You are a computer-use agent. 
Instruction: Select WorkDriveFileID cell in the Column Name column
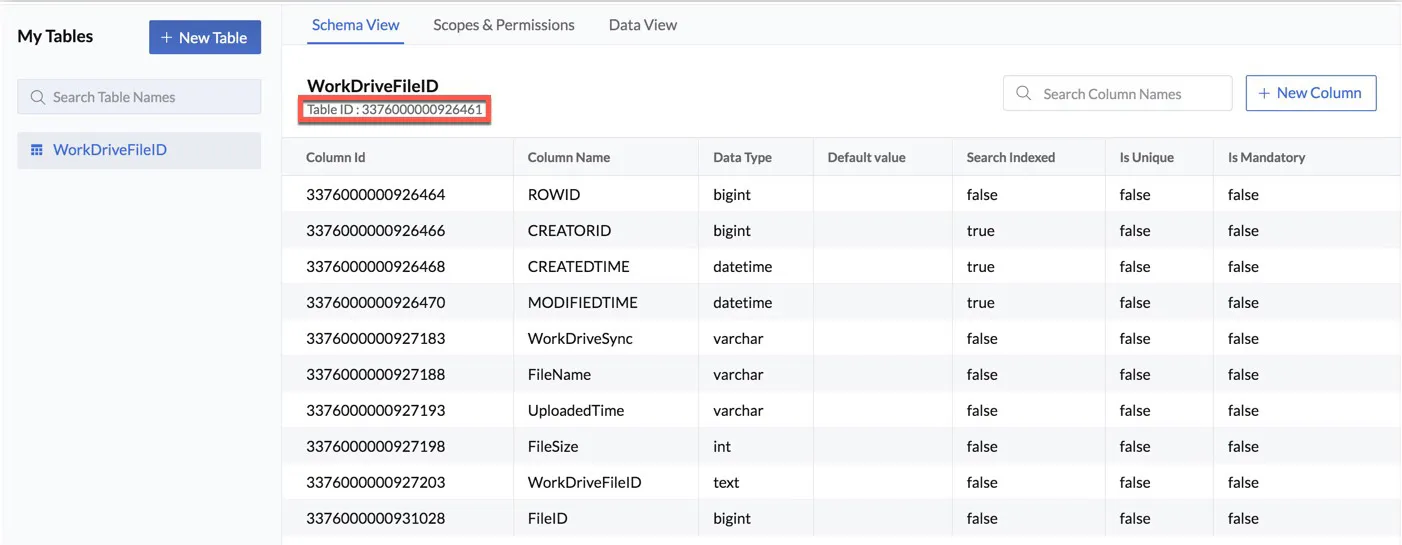pos(584,483)
